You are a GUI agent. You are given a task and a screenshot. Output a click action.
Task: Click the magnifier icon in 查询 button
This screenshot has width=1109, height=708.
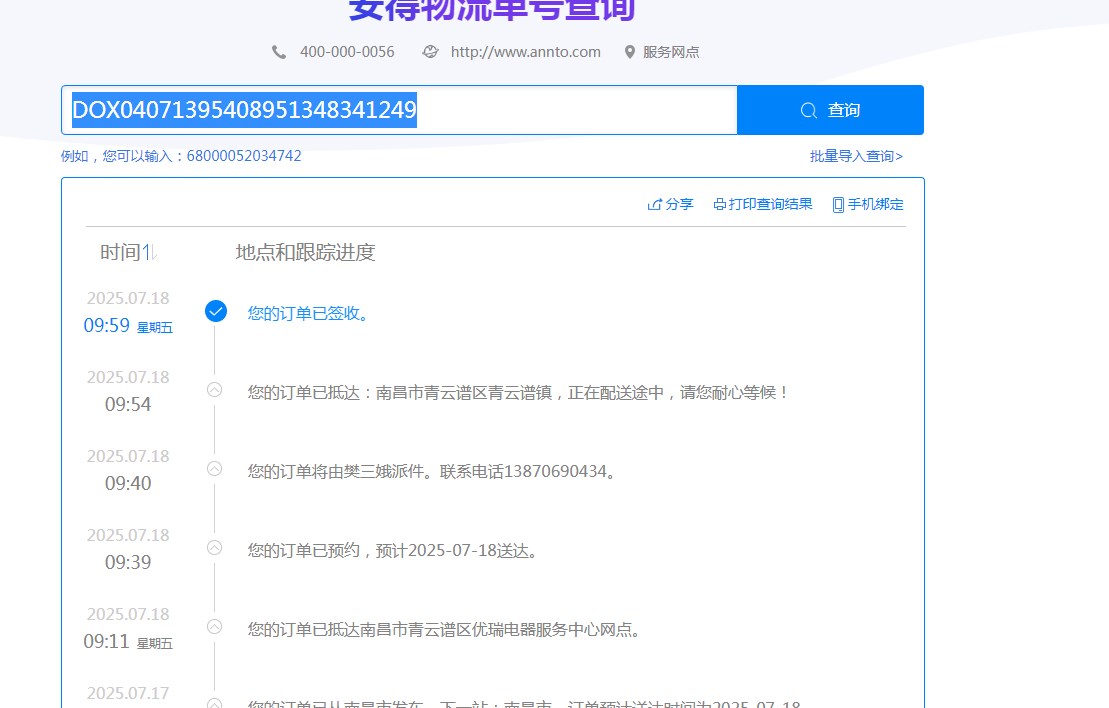coord(808,110)
